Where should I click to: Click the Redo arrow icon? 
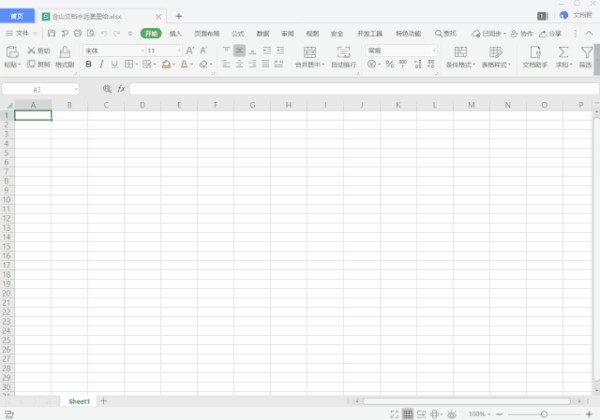(x=117, y=33)
